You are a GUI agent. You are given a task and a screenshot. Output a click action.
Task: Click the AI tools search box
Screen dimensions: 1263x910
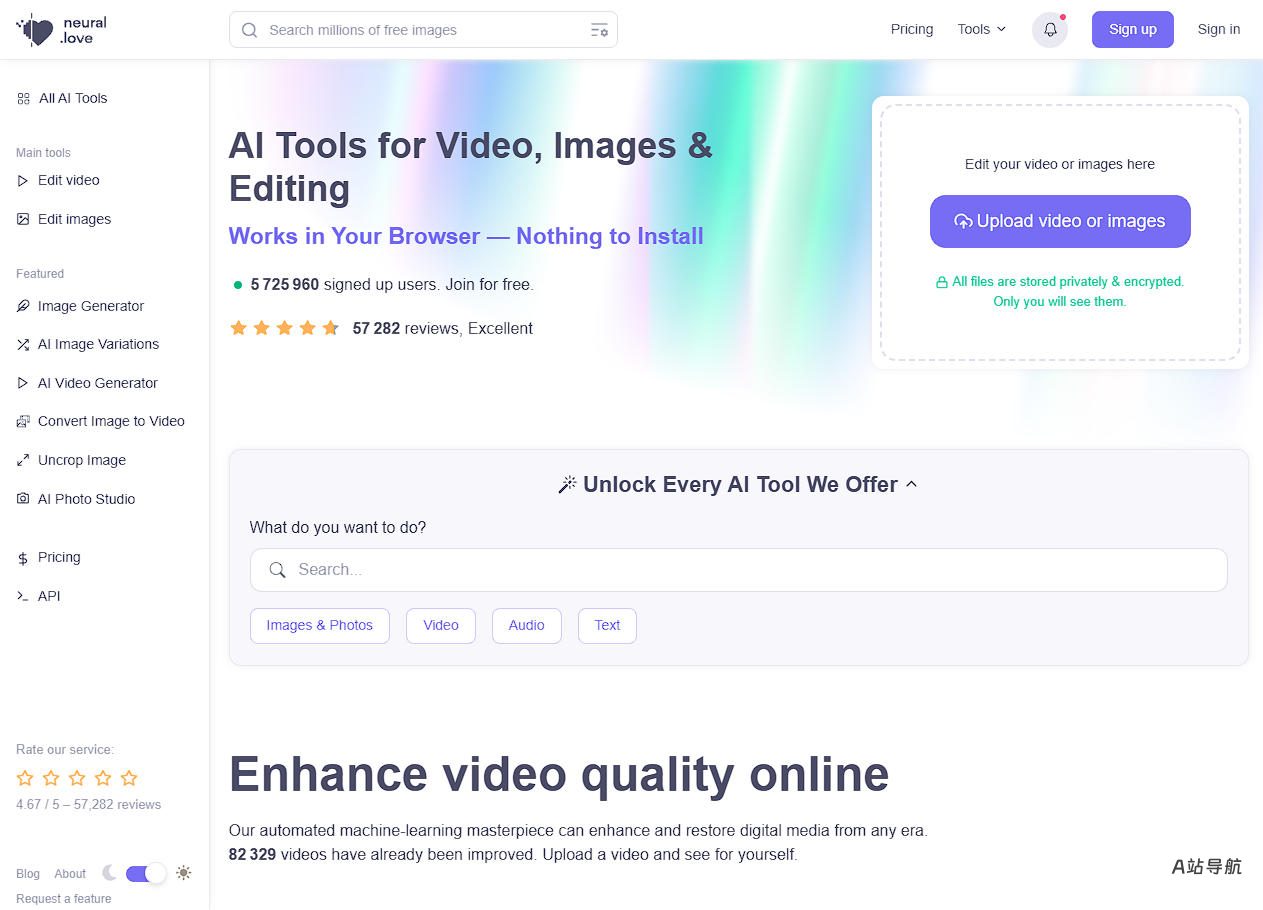tap(738, 570)
